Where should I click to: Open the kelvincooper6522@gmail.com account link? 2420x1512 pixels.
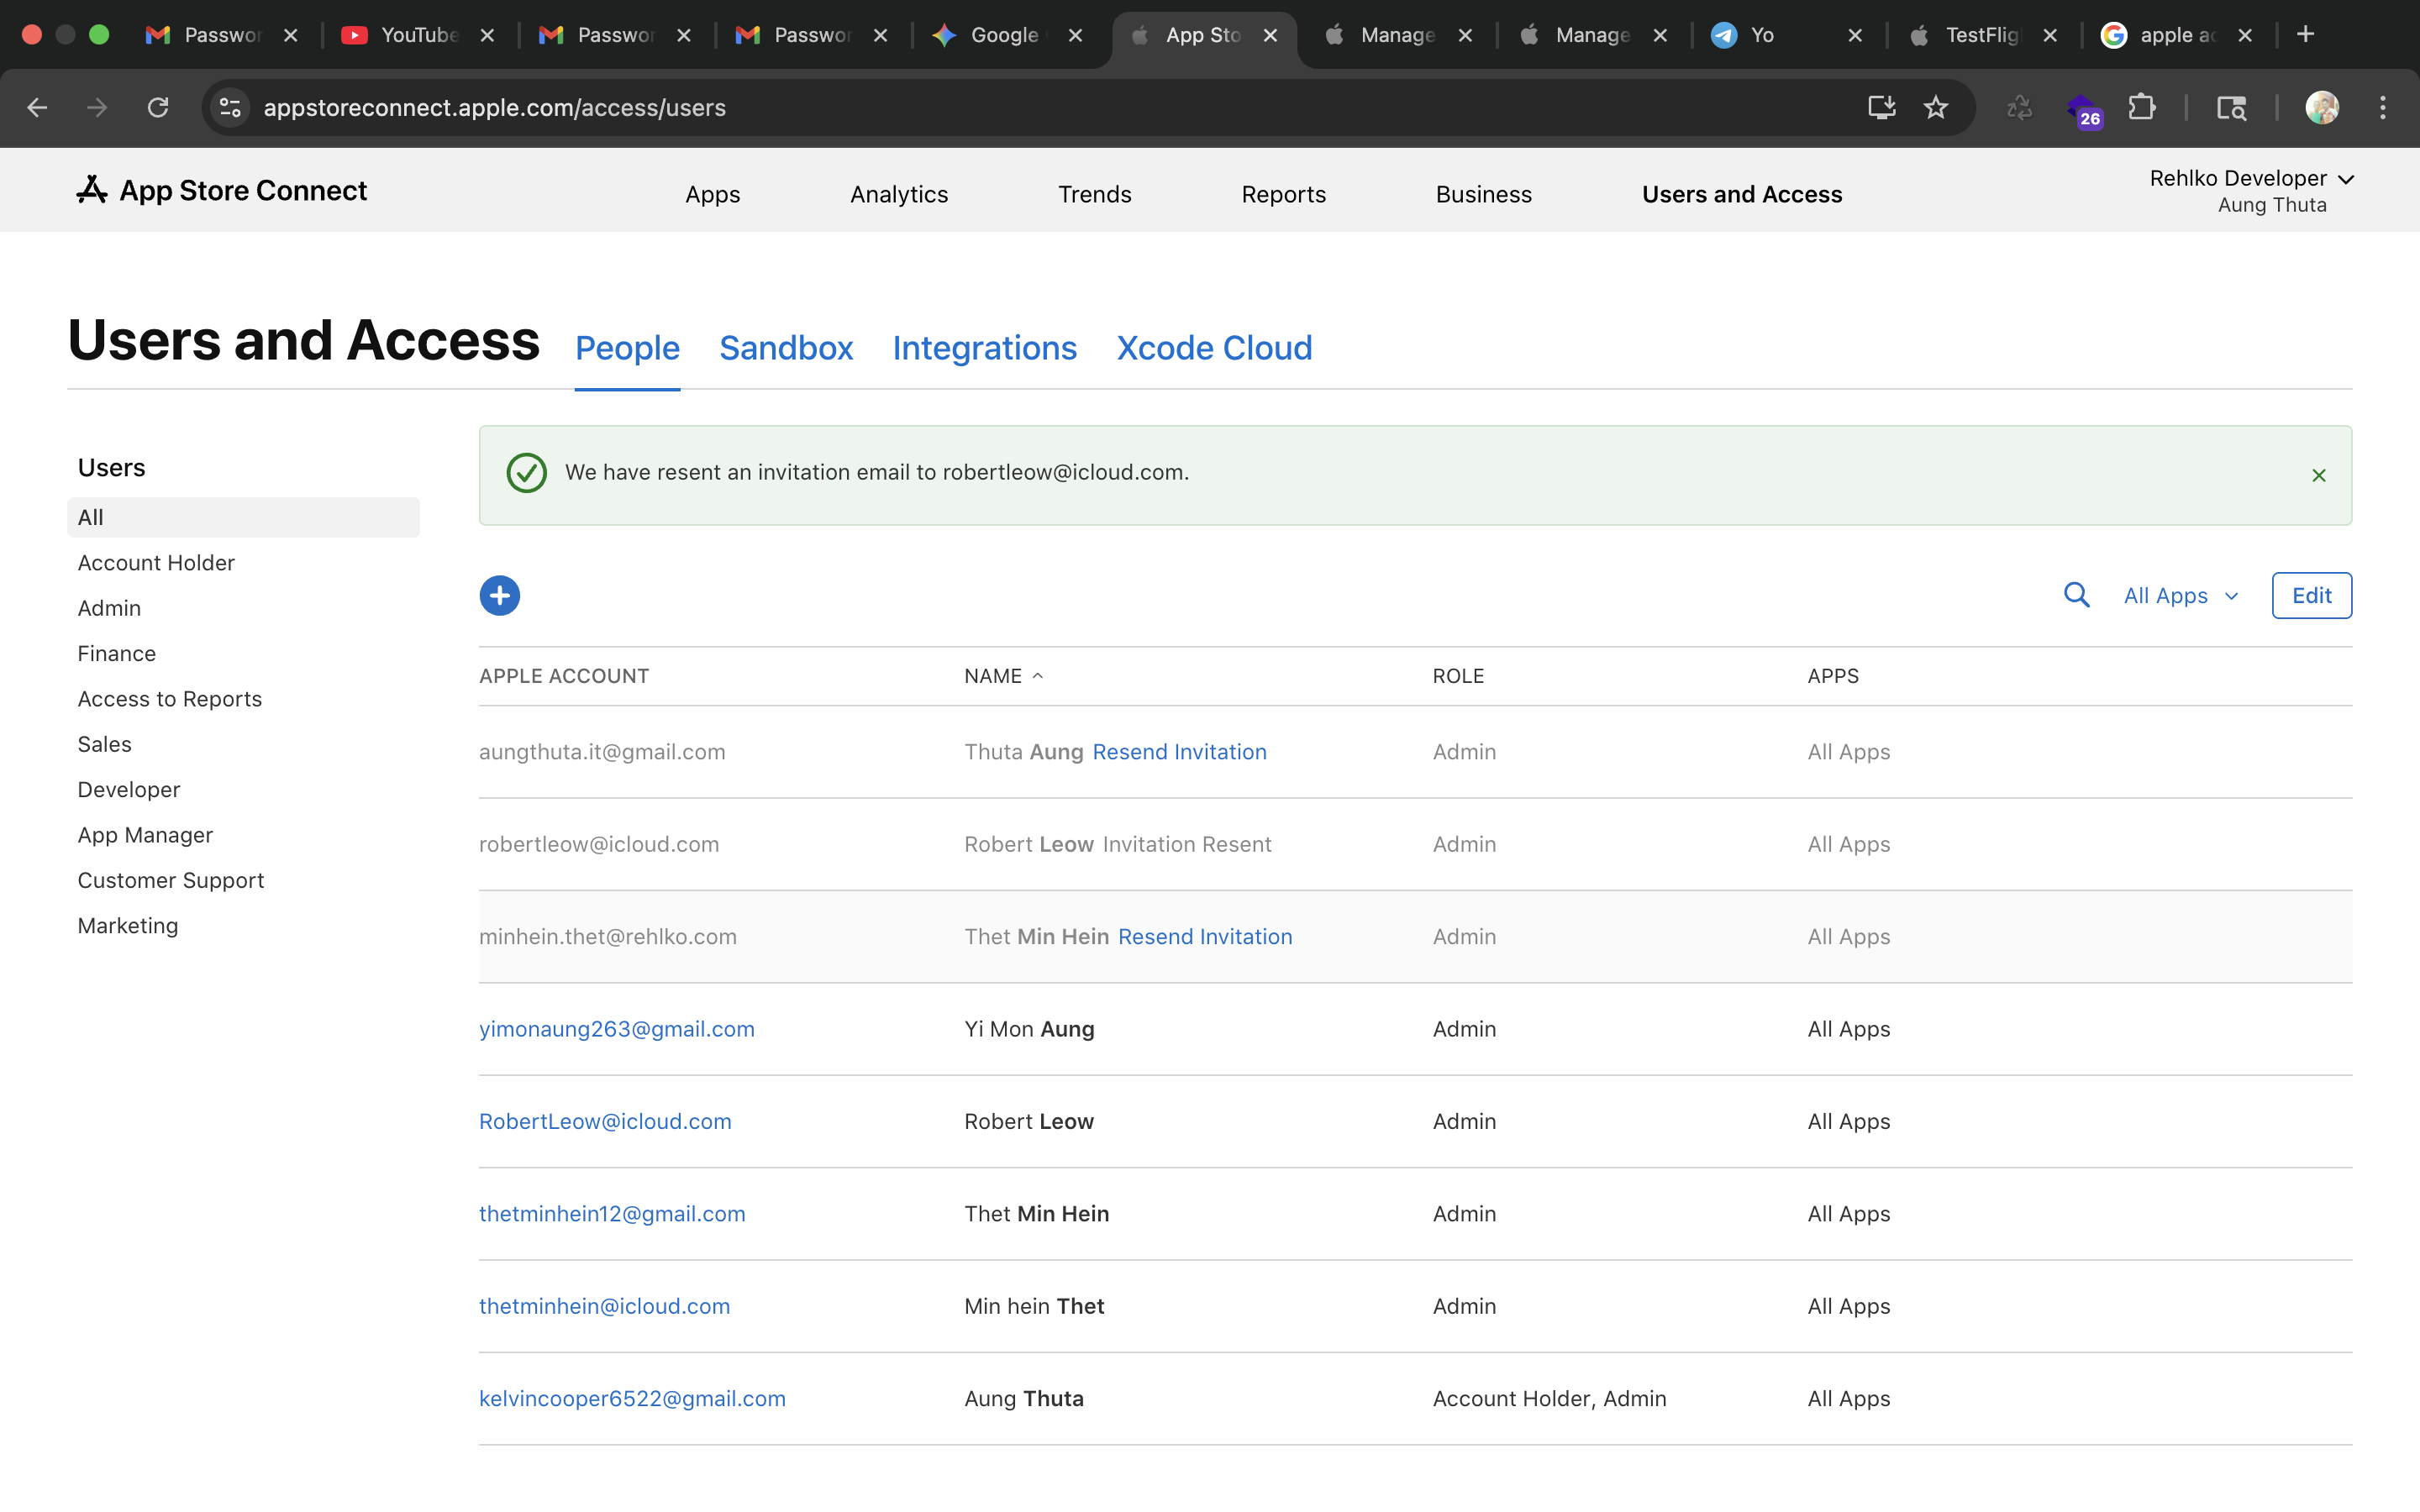(632, 1399)
